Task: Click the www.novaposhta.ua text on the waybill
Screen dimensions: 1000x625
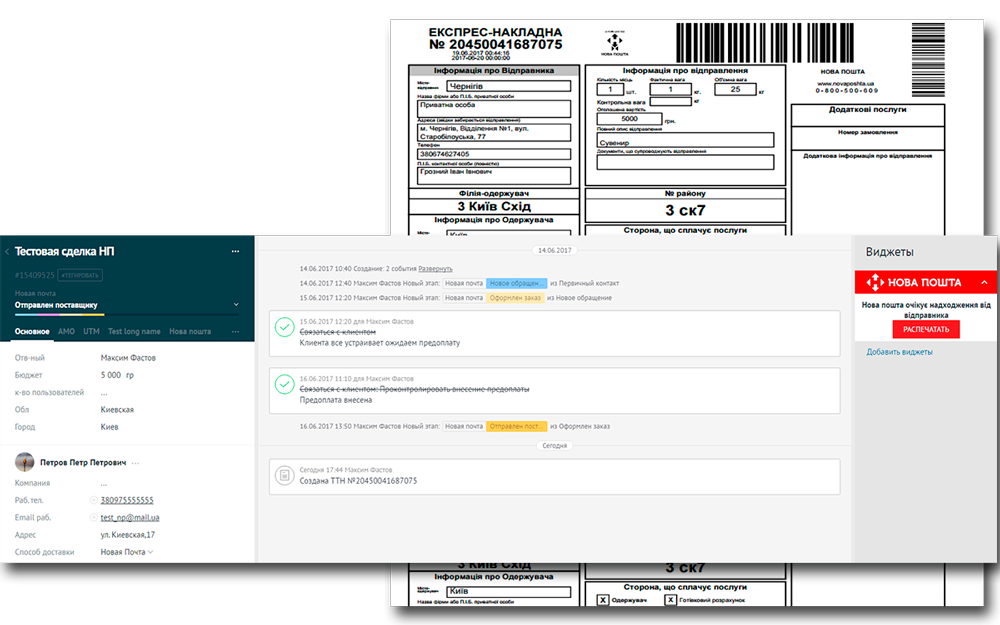Action: (845, 83)
